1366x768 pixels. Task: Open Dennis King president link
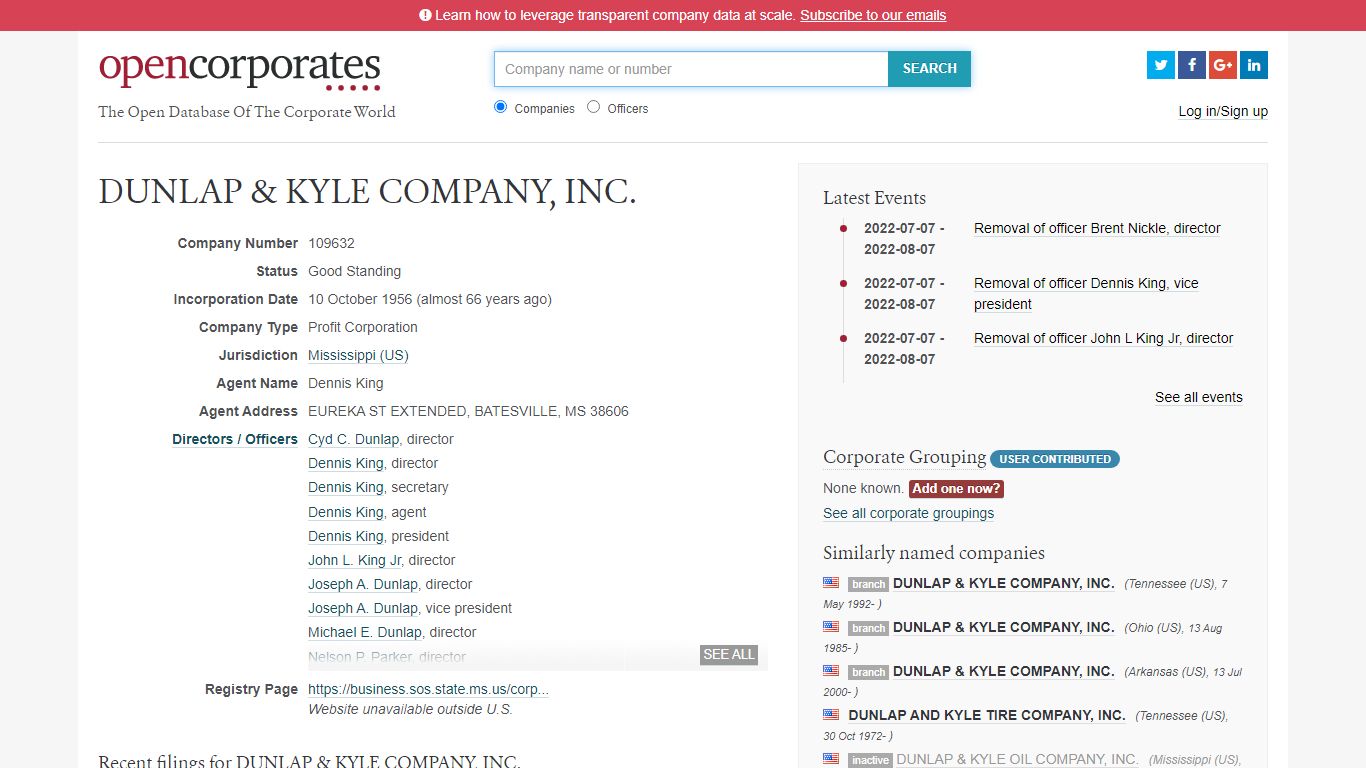[x=346, y=536]
